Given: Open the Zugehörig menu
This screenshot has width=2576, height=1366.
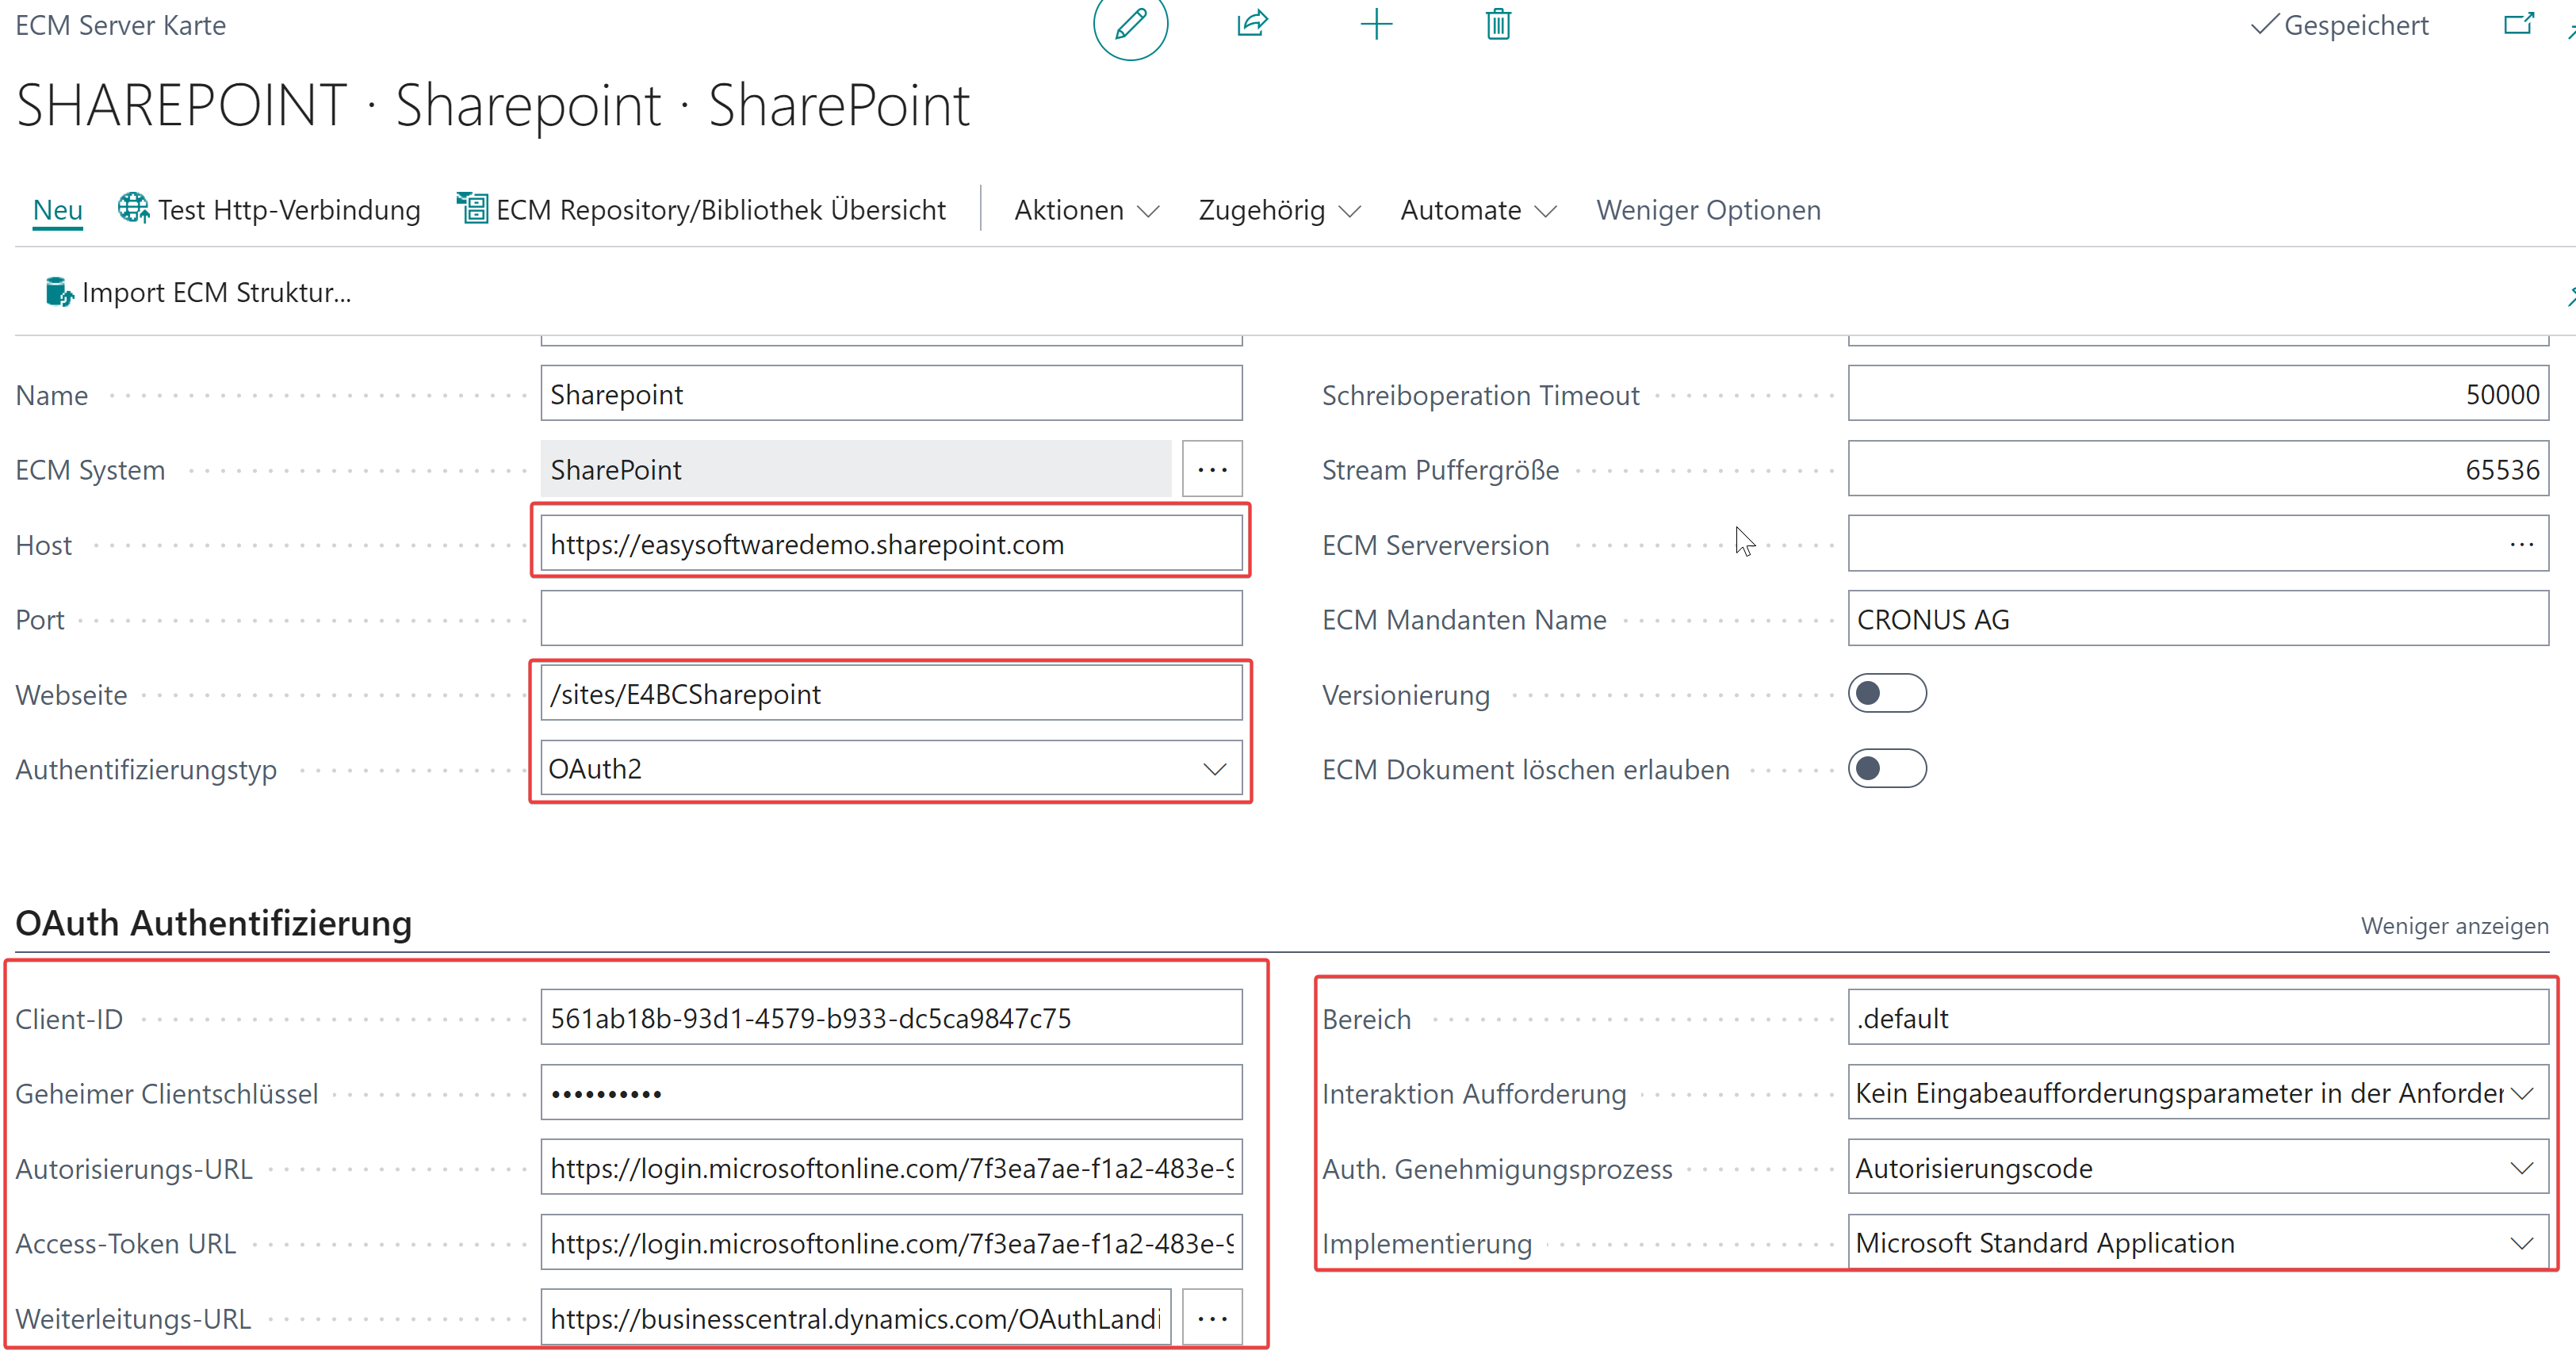Looking at the screenshot, I should 1279,210.
